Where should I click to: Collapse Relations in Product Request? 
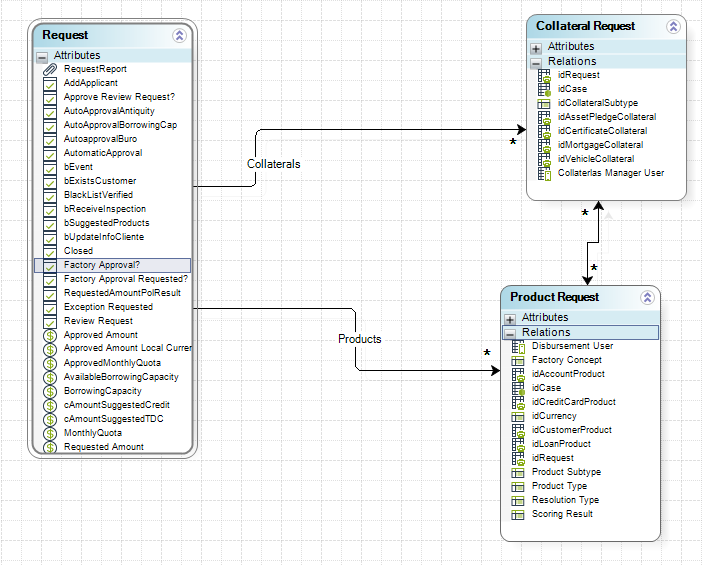coord(510,334)
